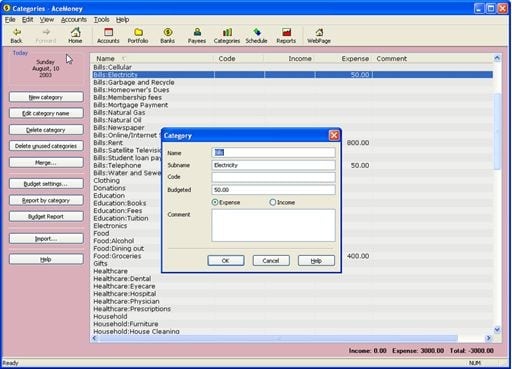Open the Accounts menu
This screenshot has width=512, height=369.
(74, 20)
